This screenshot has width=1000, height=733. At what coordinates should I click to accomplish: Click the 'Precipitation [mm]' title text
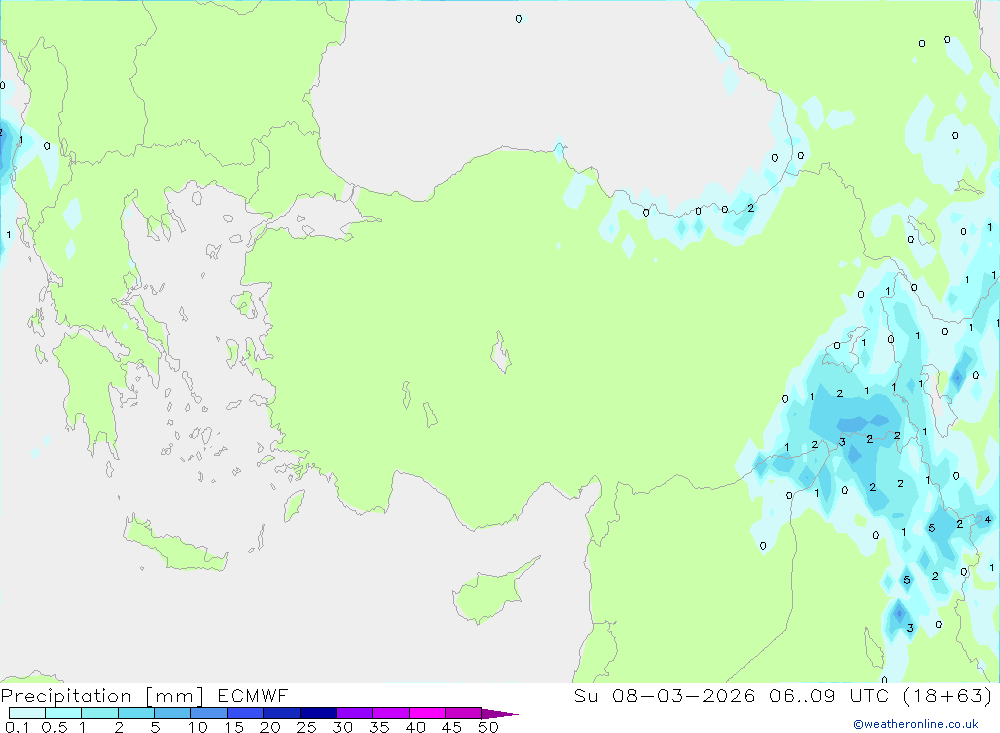click(102, 696)
